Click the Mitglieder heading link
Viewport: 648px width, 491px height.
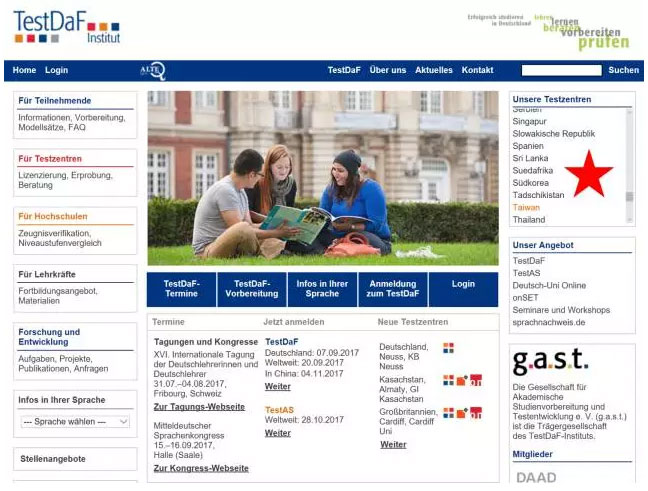pos(532,454)
